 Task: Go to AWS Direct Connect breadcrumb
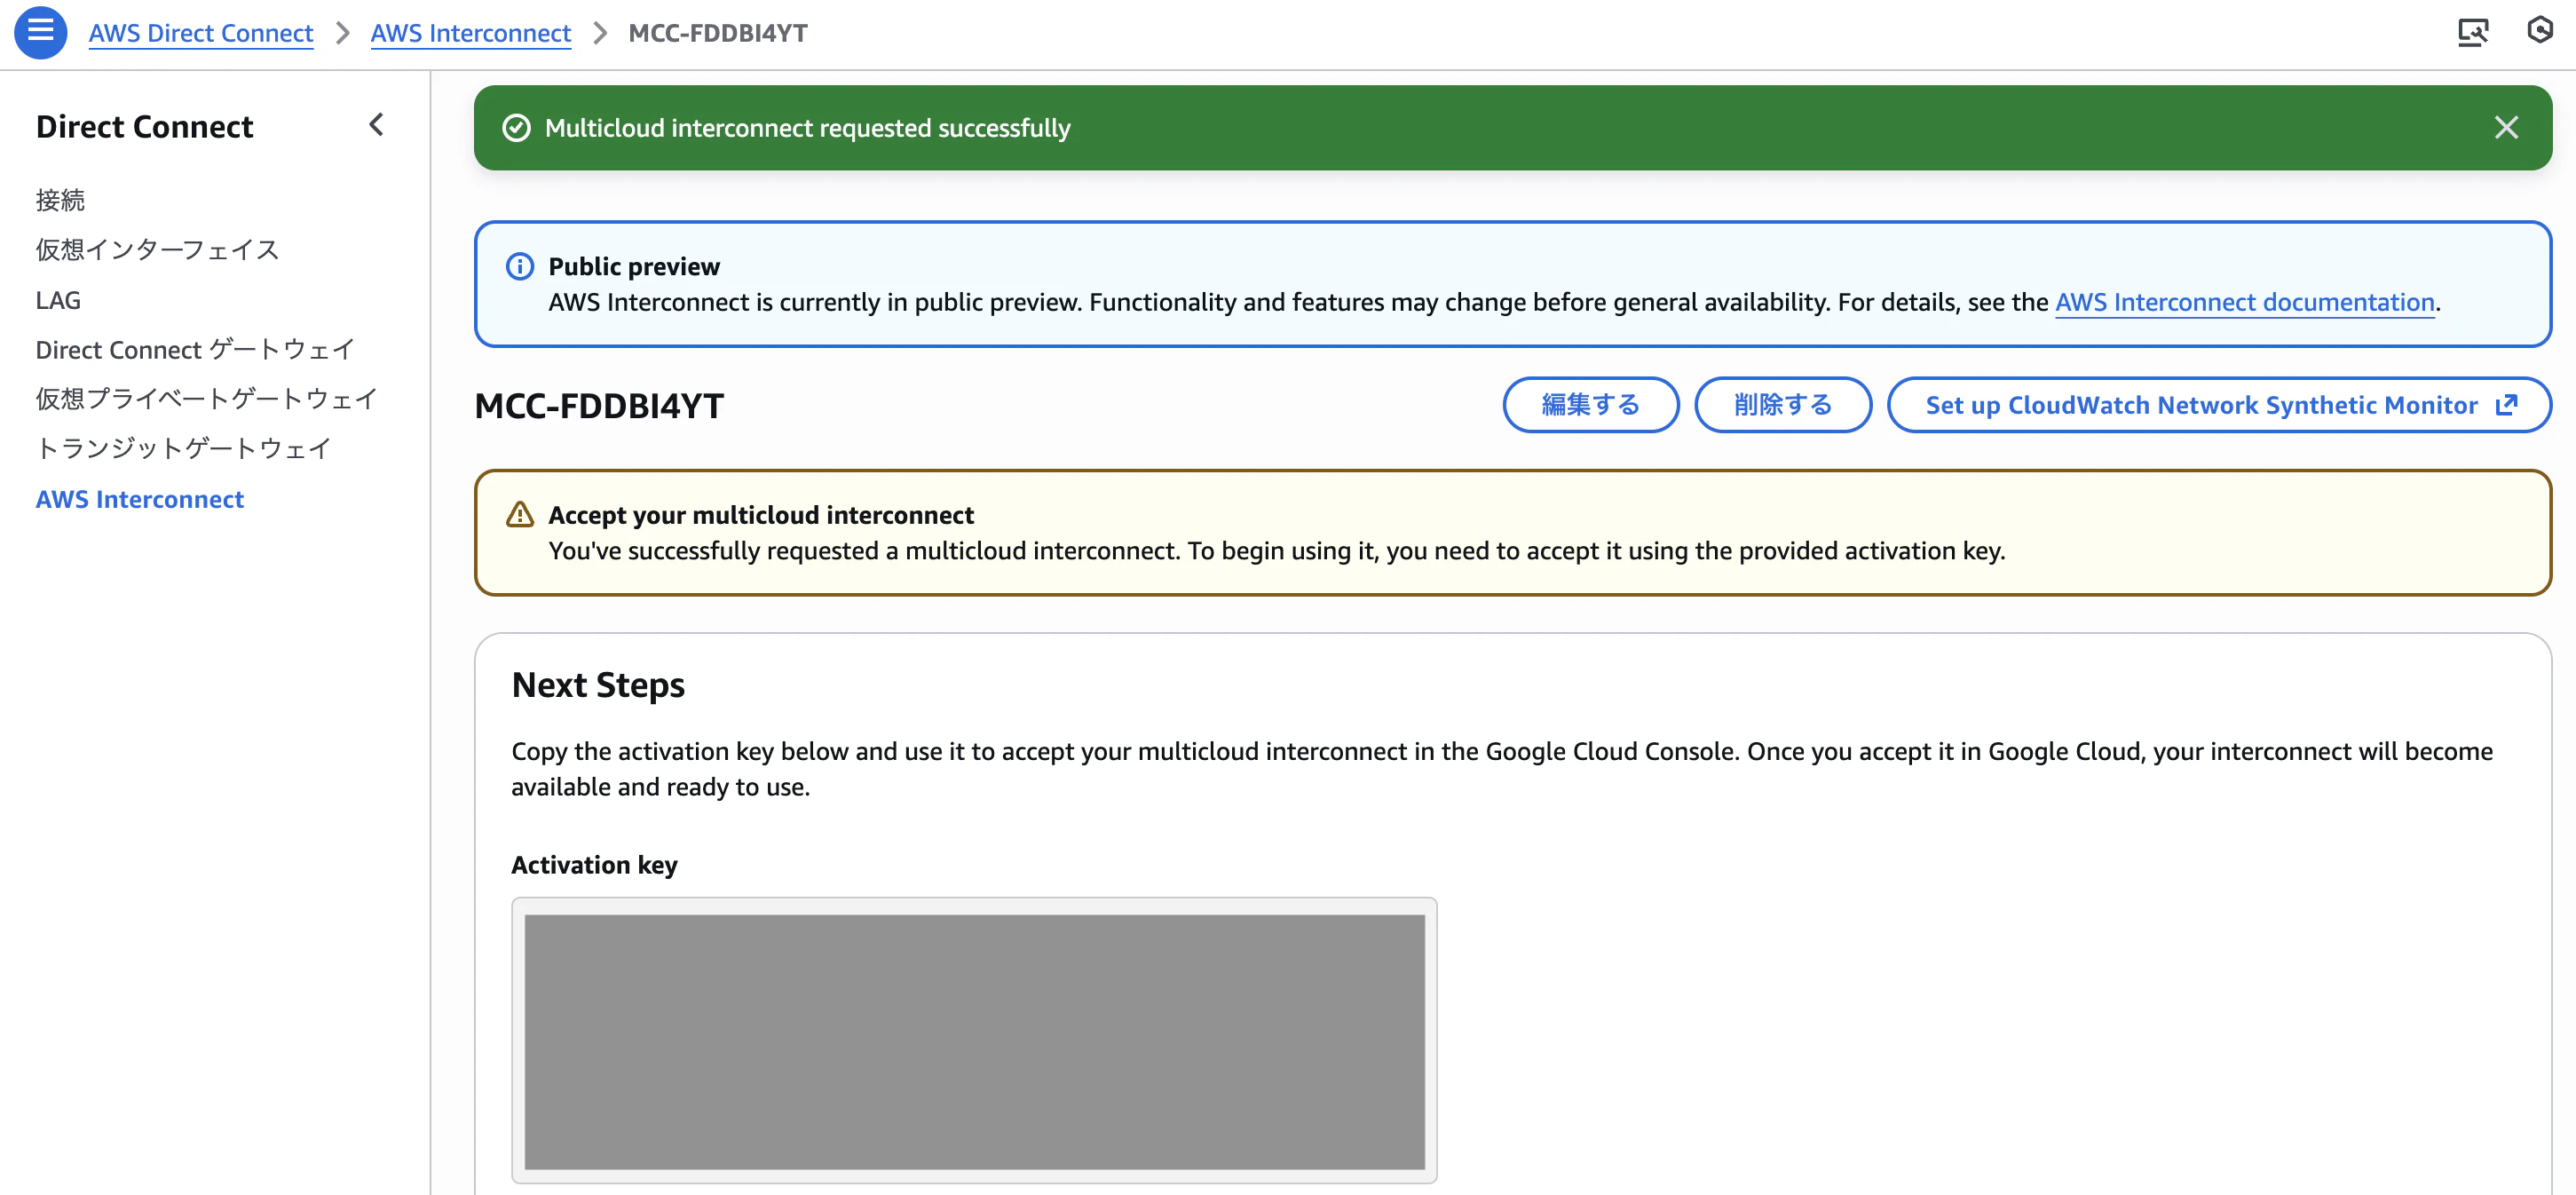201,33
